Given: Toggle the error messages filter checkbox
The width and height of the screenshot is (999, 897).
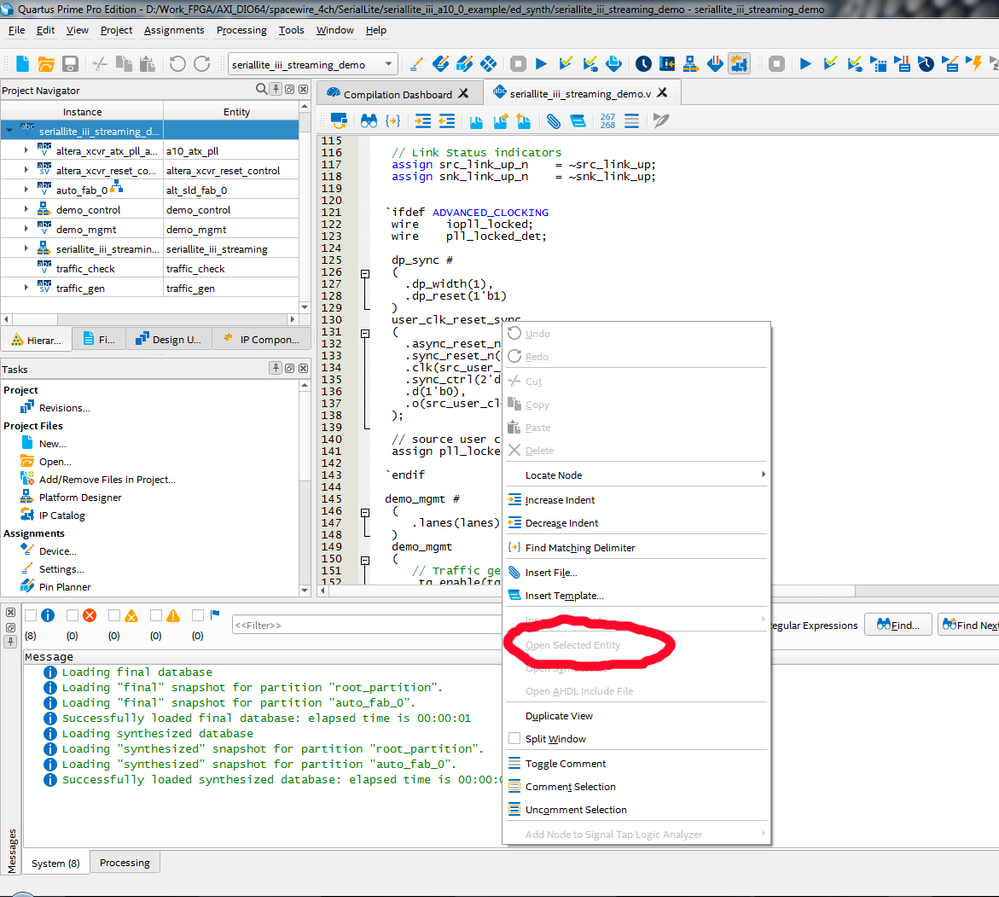Looking at the screenshot, I should pyautogui.click(x=73, y=616).
